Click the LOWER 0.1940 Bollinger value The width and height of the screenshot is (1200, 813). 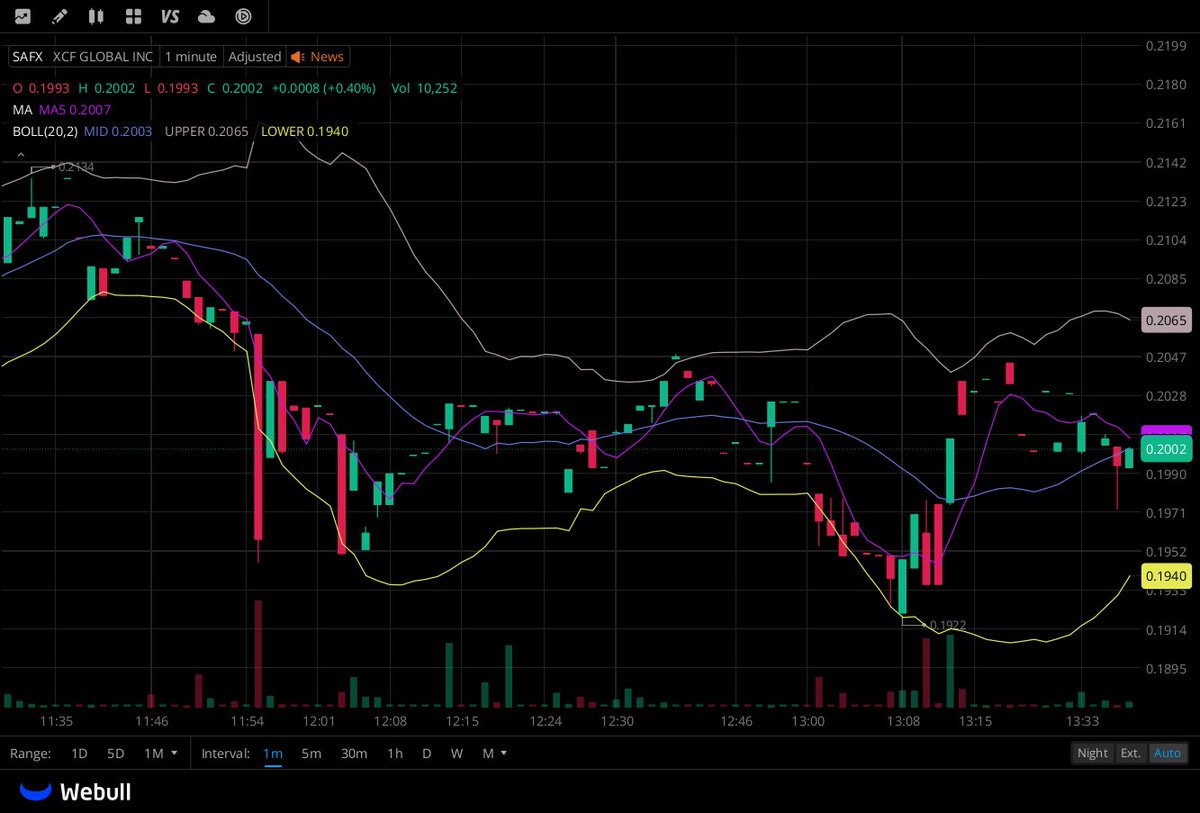click(x=304, y=131)
